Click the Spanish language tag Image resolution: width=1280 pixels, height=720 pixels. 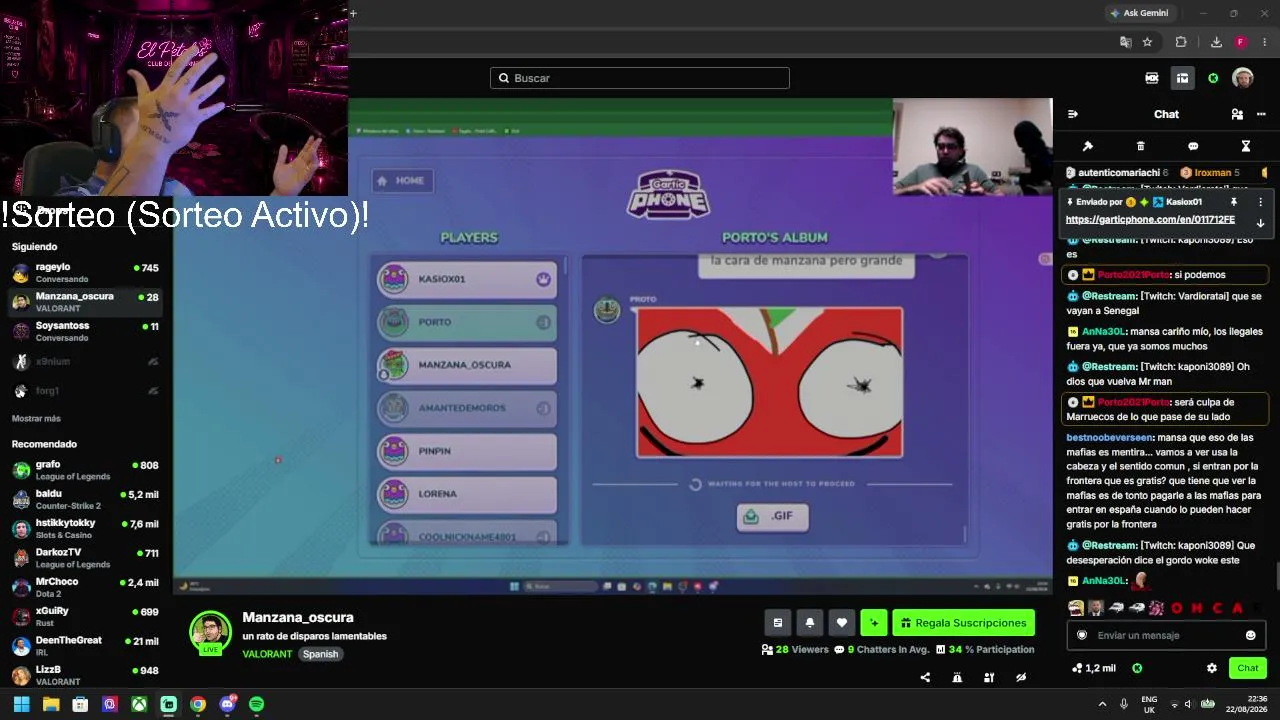(321, 654)
